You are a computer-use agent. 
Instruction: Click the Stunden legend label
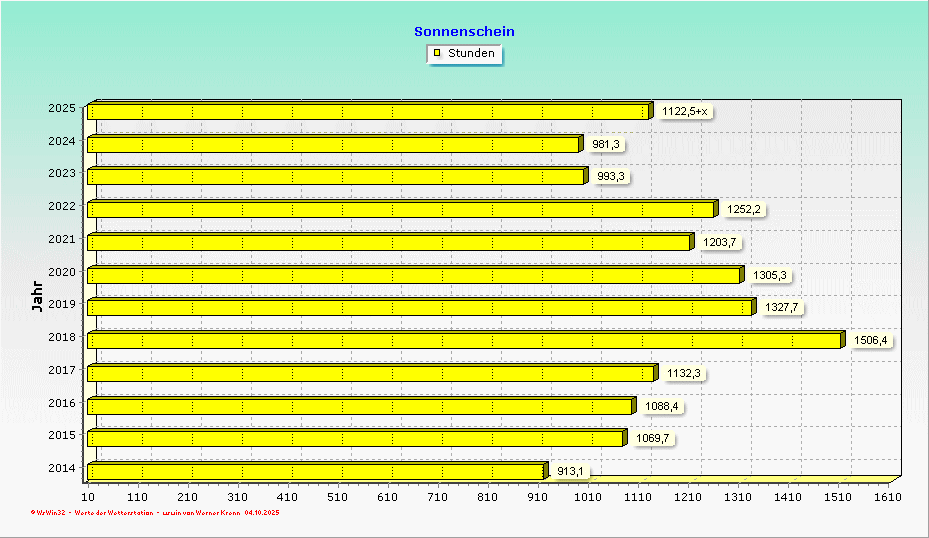pos(471,53)
